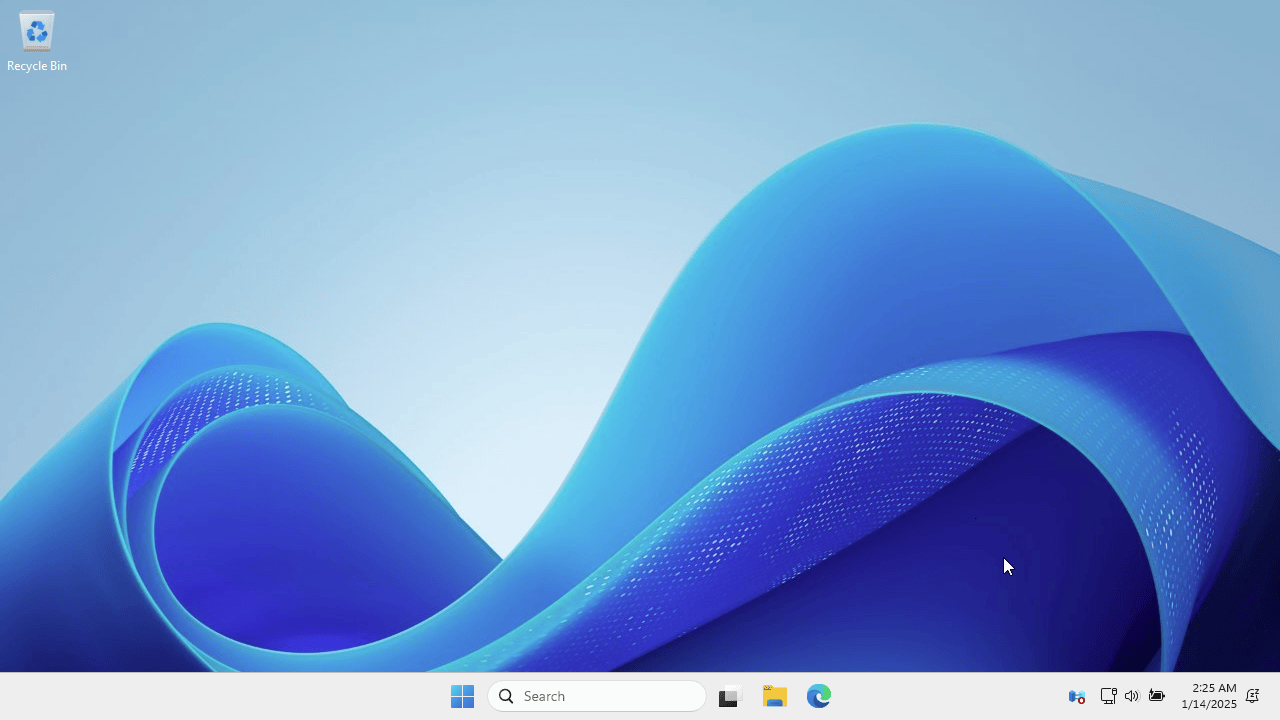The width and height of the screenshot is (1280, 720).
Task: Click the volume speaker icon in the tray
Action: coord(1132,695)
